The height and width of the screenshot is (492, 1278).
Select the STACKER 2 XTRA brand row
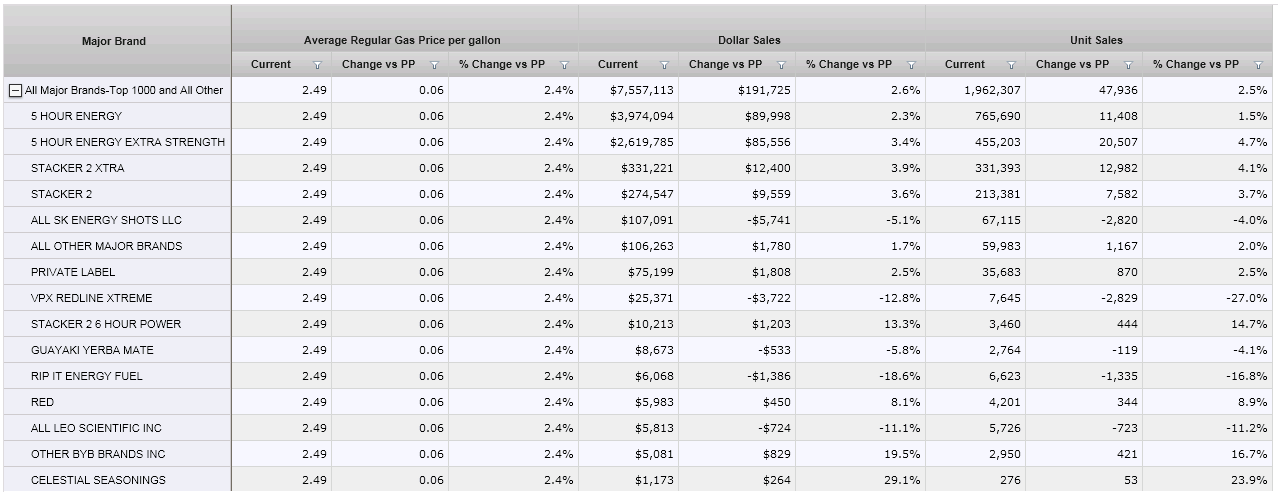(78, 168)
